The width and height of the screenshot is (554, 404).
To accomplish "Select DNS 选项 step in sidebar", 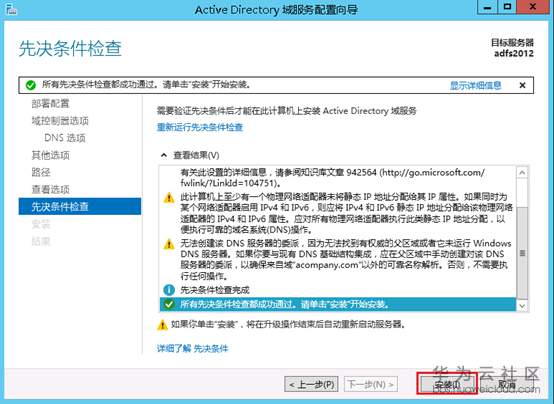I will (65, 138).
